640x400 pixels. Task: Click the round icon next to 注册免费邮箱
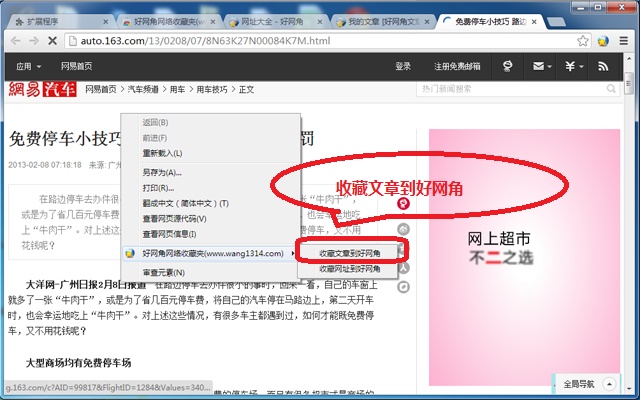click(x=507, y=66)
